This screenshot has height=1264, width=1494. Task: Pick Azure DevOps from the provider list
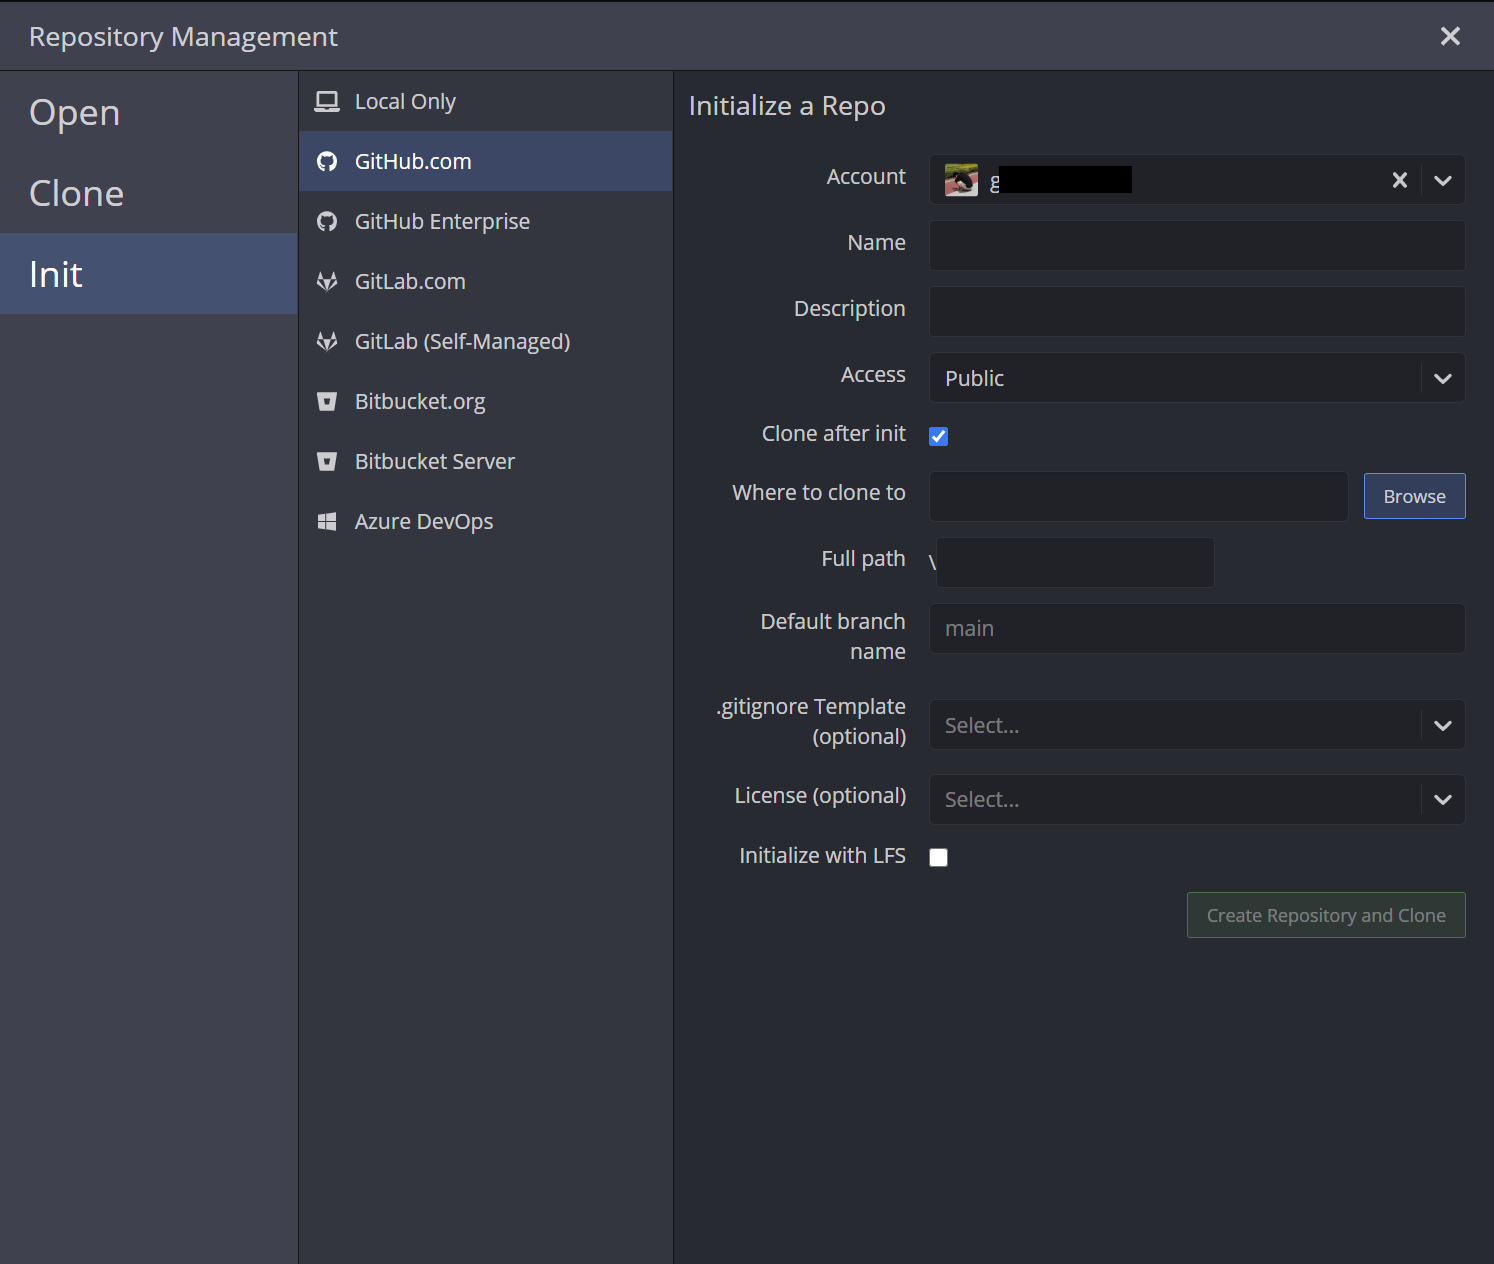[x=486, y=521]
